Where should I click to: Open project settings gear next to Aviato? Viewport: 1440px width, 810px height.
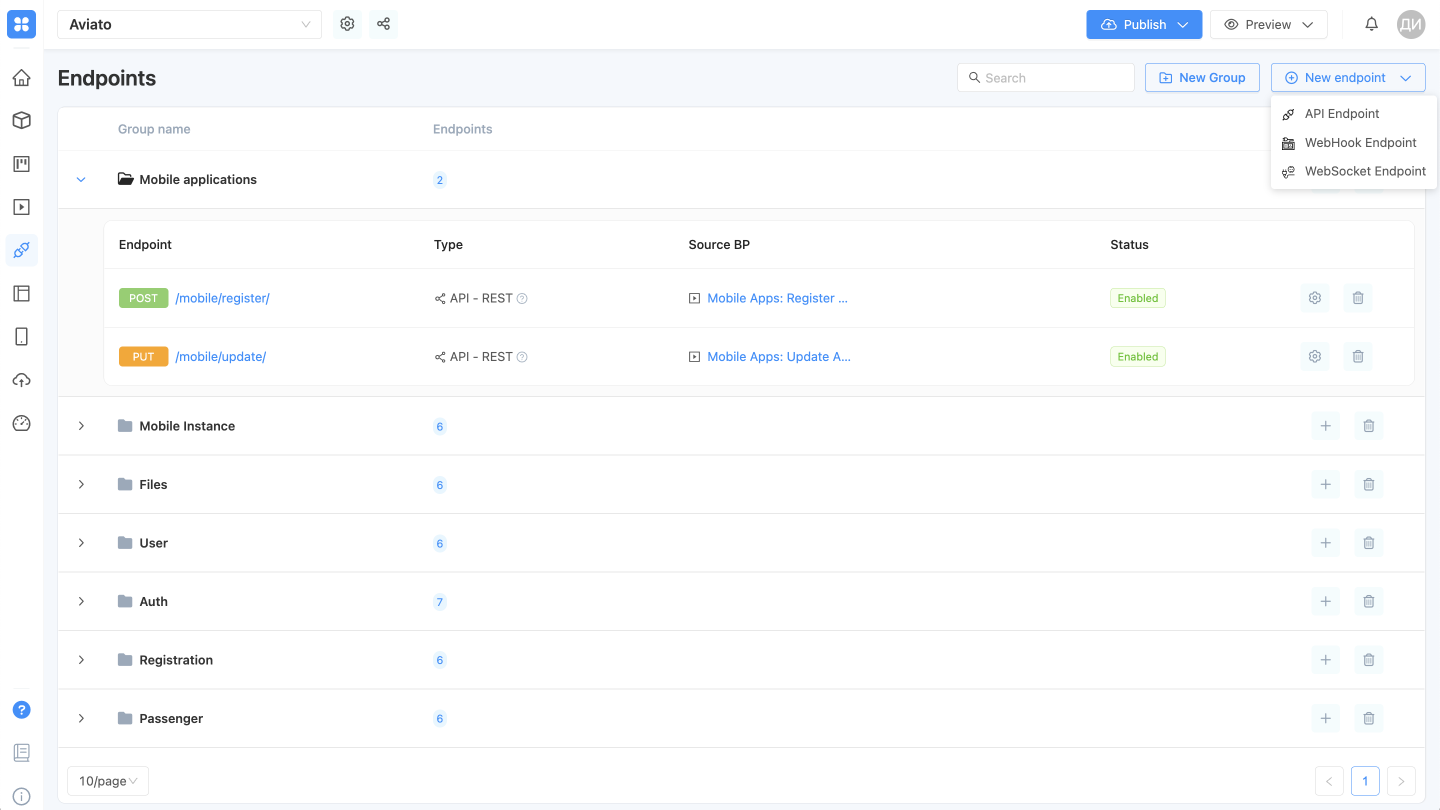(x=347, y=23)
